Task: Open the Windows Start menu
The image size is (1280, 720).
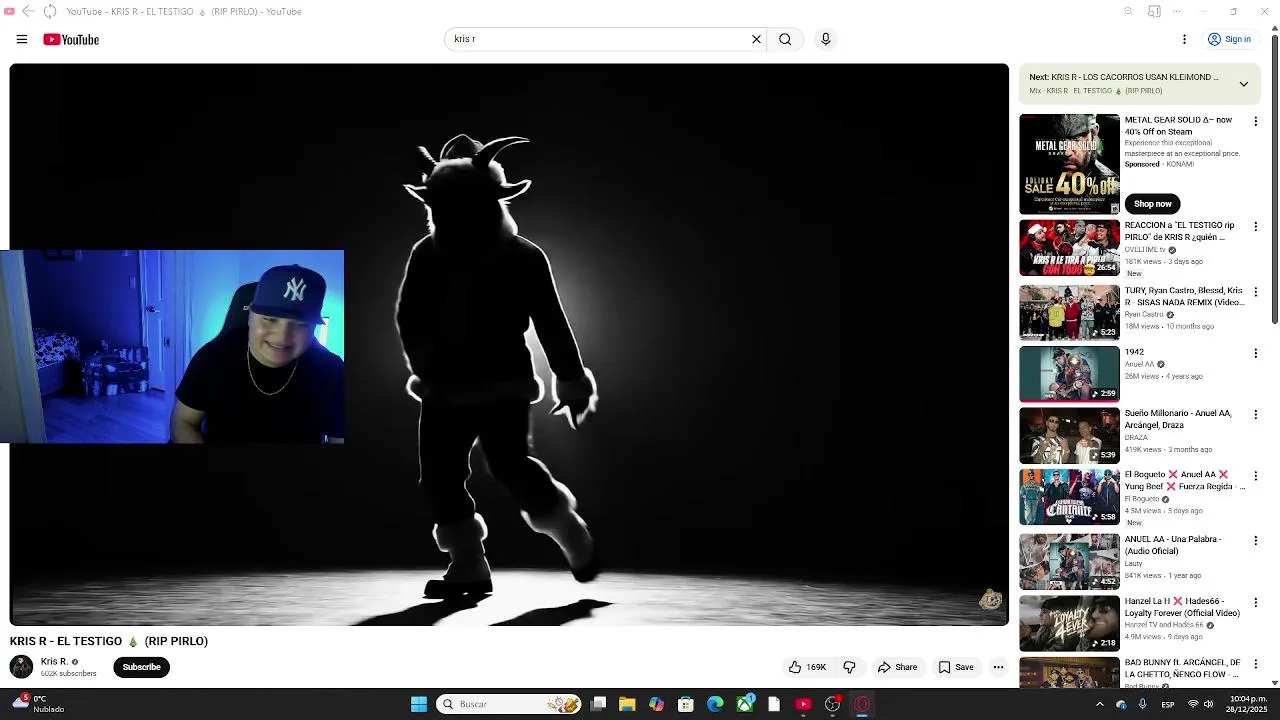Action: 419,704
